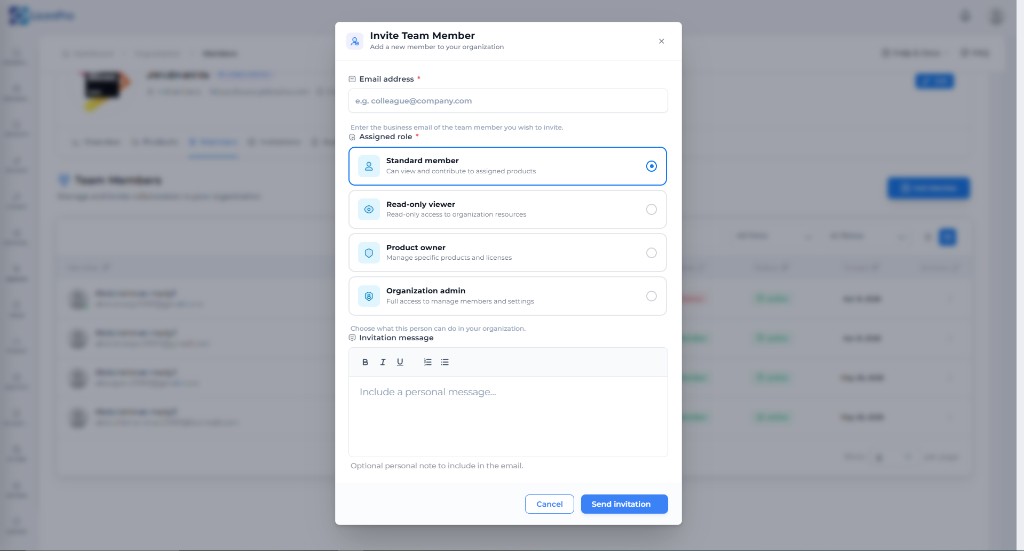Pick the Organization admin radio option
Viewport: 1024px width, 551px height.
click(x=651, y=296)
